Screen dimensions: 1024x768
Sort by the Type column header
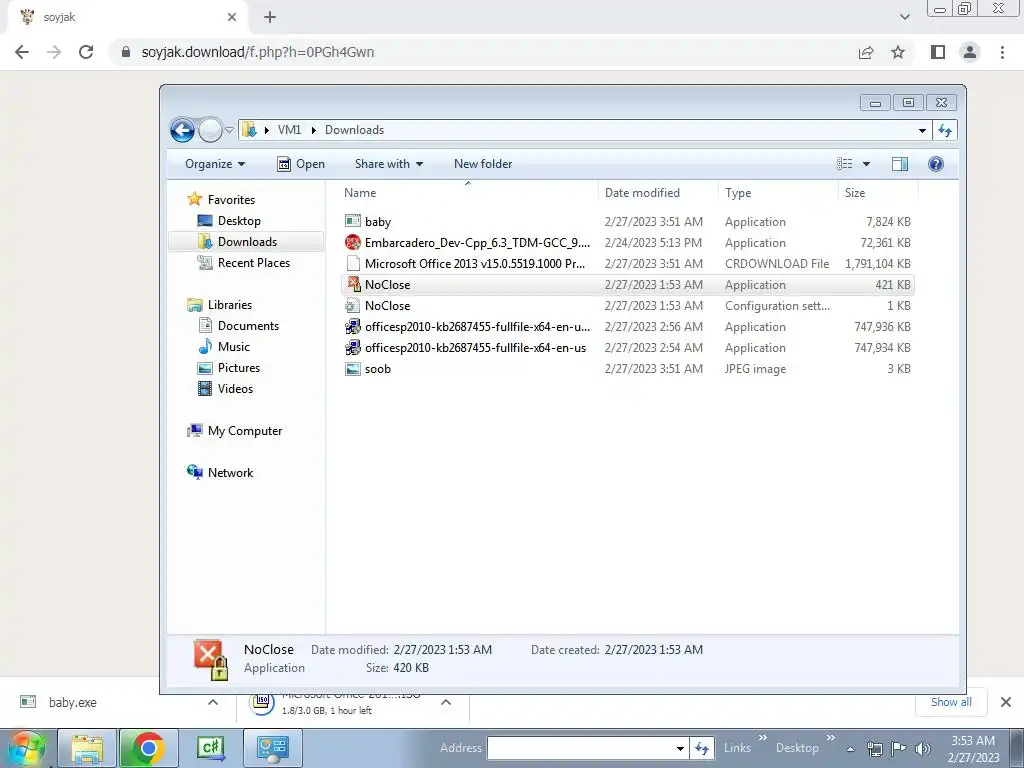coord(778,193)
